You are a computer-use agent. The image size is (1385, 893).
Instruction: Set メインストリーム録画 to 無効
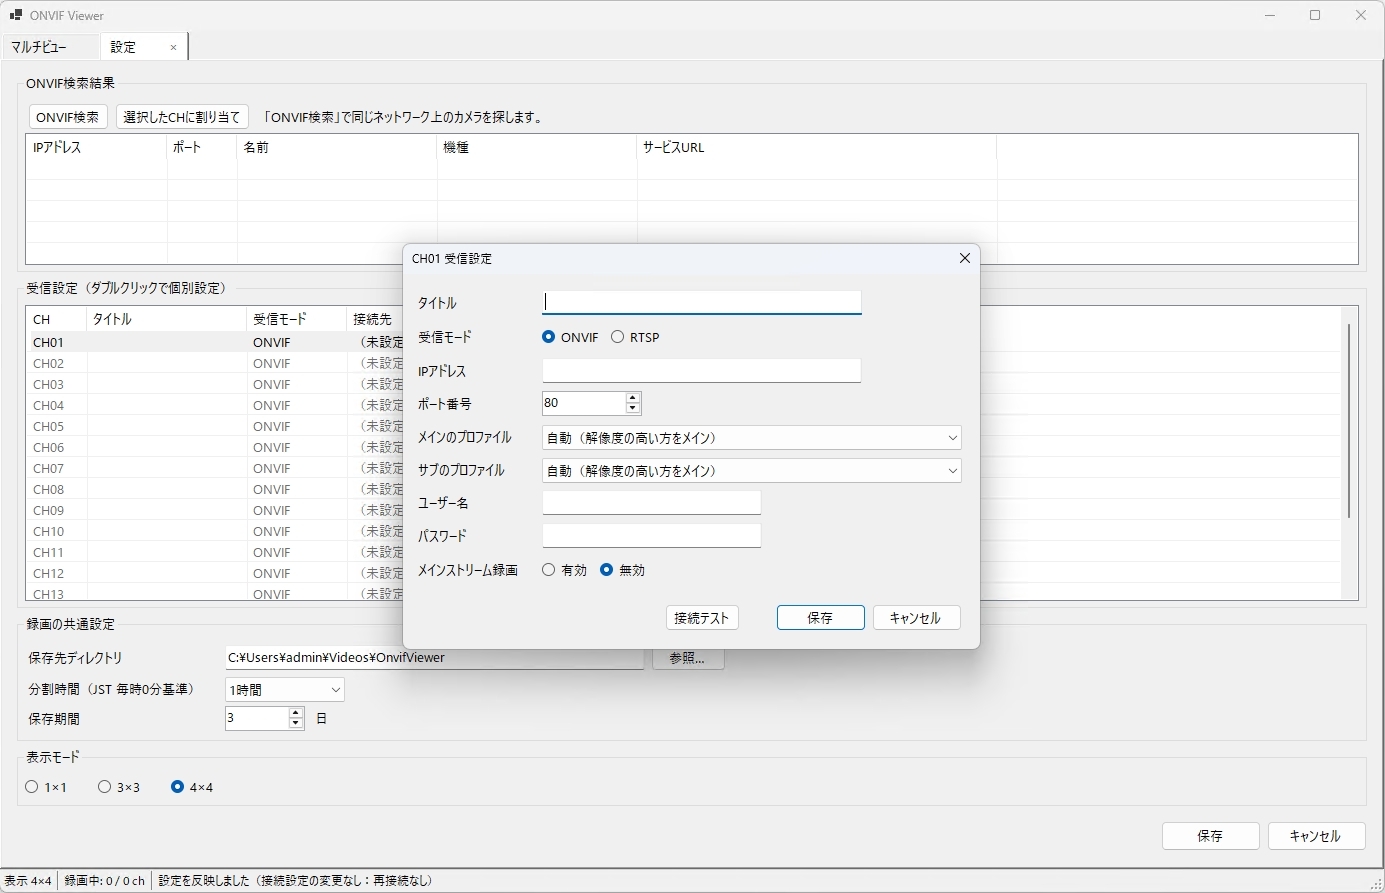pos(622,570)
